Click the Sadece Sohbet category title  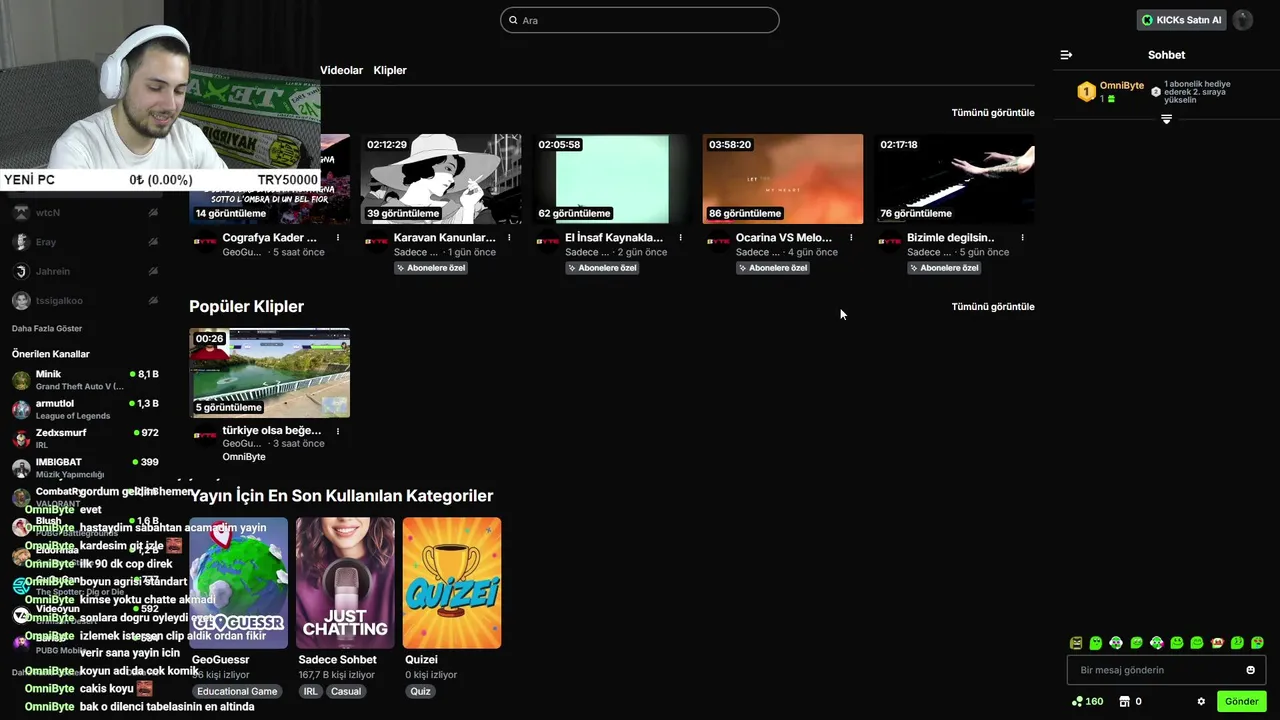[x=337, y=659]
